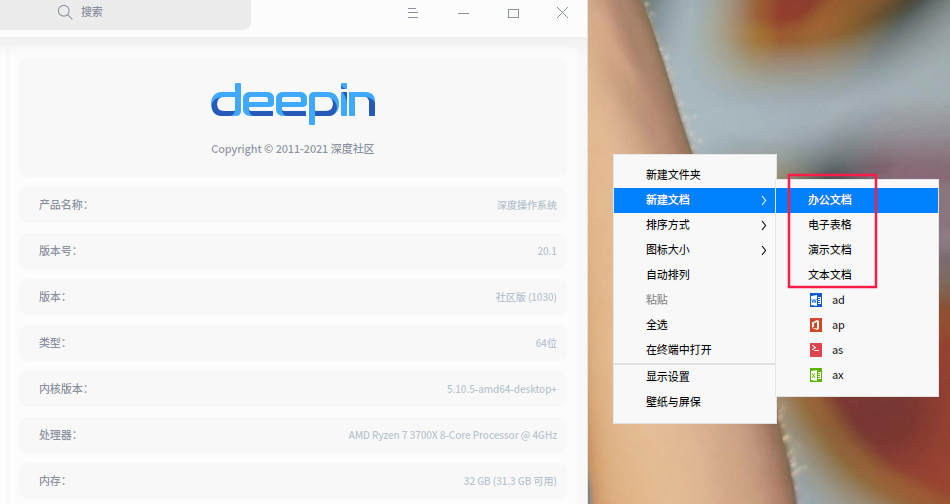
Task: Expand the 排序方式 submenu arrow
Action: [x=763, y=225]
